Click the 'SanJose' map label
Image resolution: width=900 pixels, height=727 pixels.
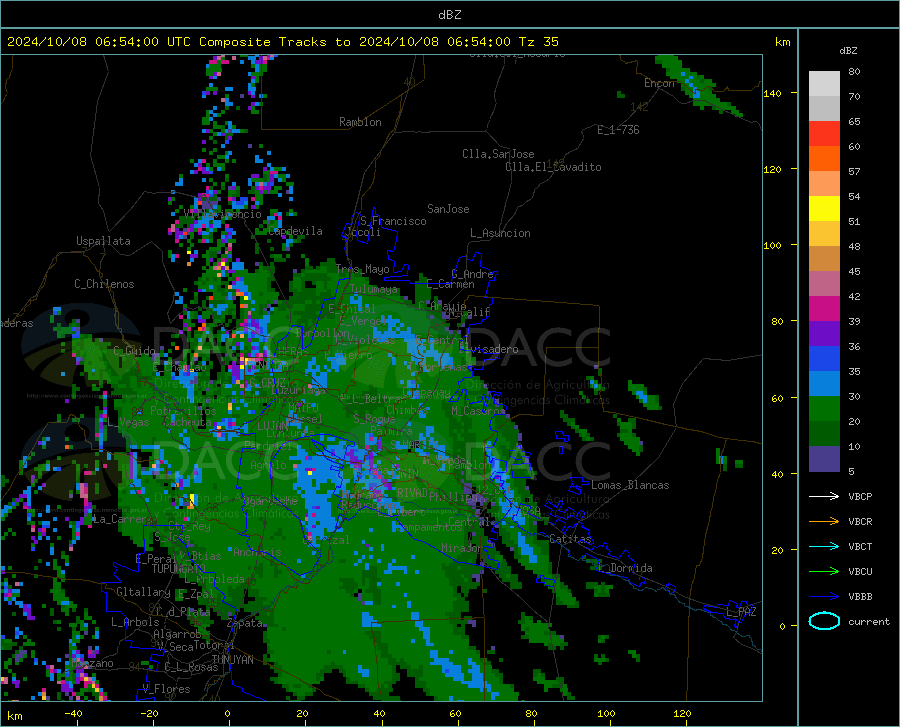pyautogui.click(x=448, y=209)
